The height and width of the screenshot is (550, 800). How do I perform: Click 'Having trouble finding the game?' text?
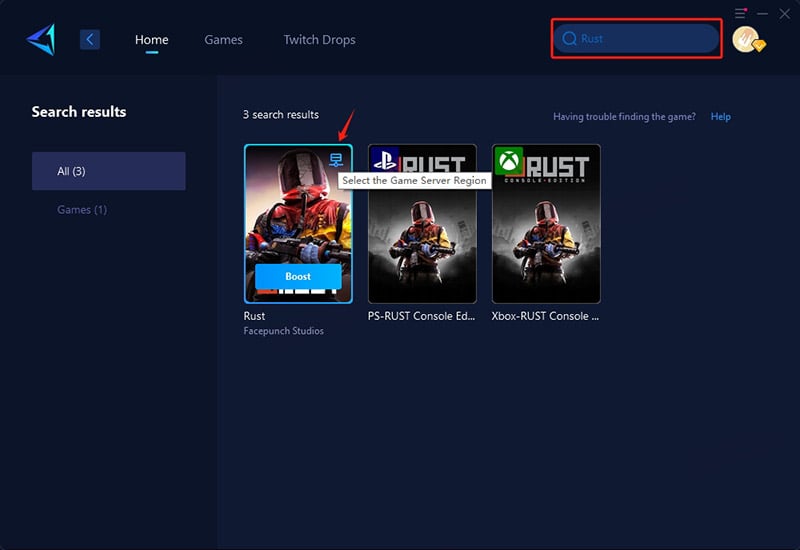pos(624,116)
